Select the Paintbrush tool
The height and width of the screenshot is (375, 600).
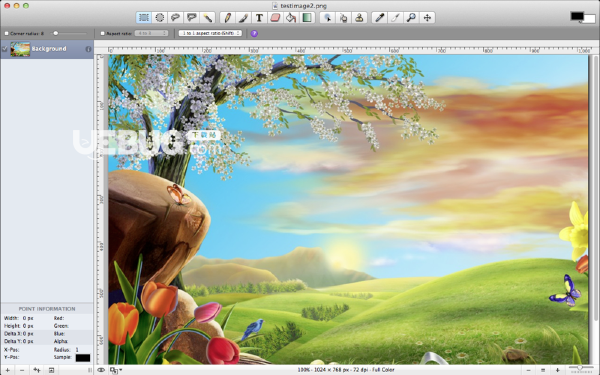243,18
